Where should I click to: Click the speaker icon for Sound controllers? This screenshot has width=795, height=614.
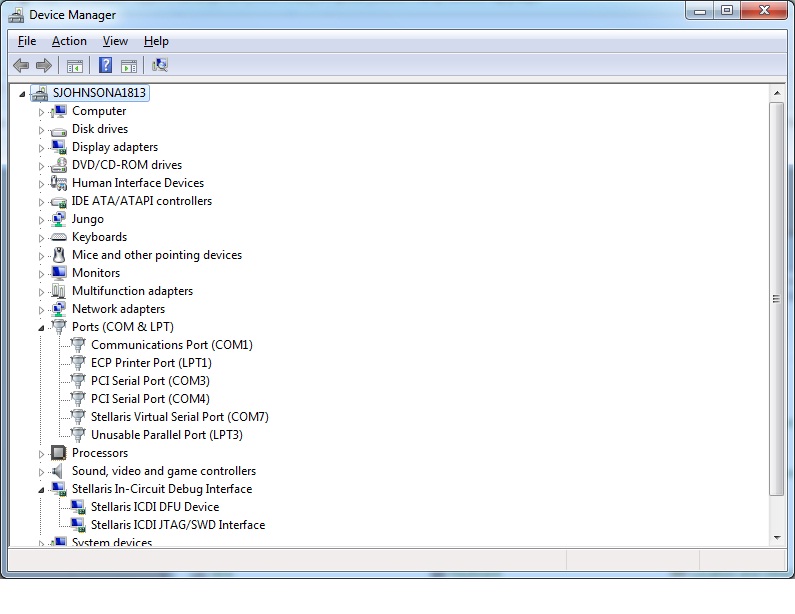click(58, 471)
